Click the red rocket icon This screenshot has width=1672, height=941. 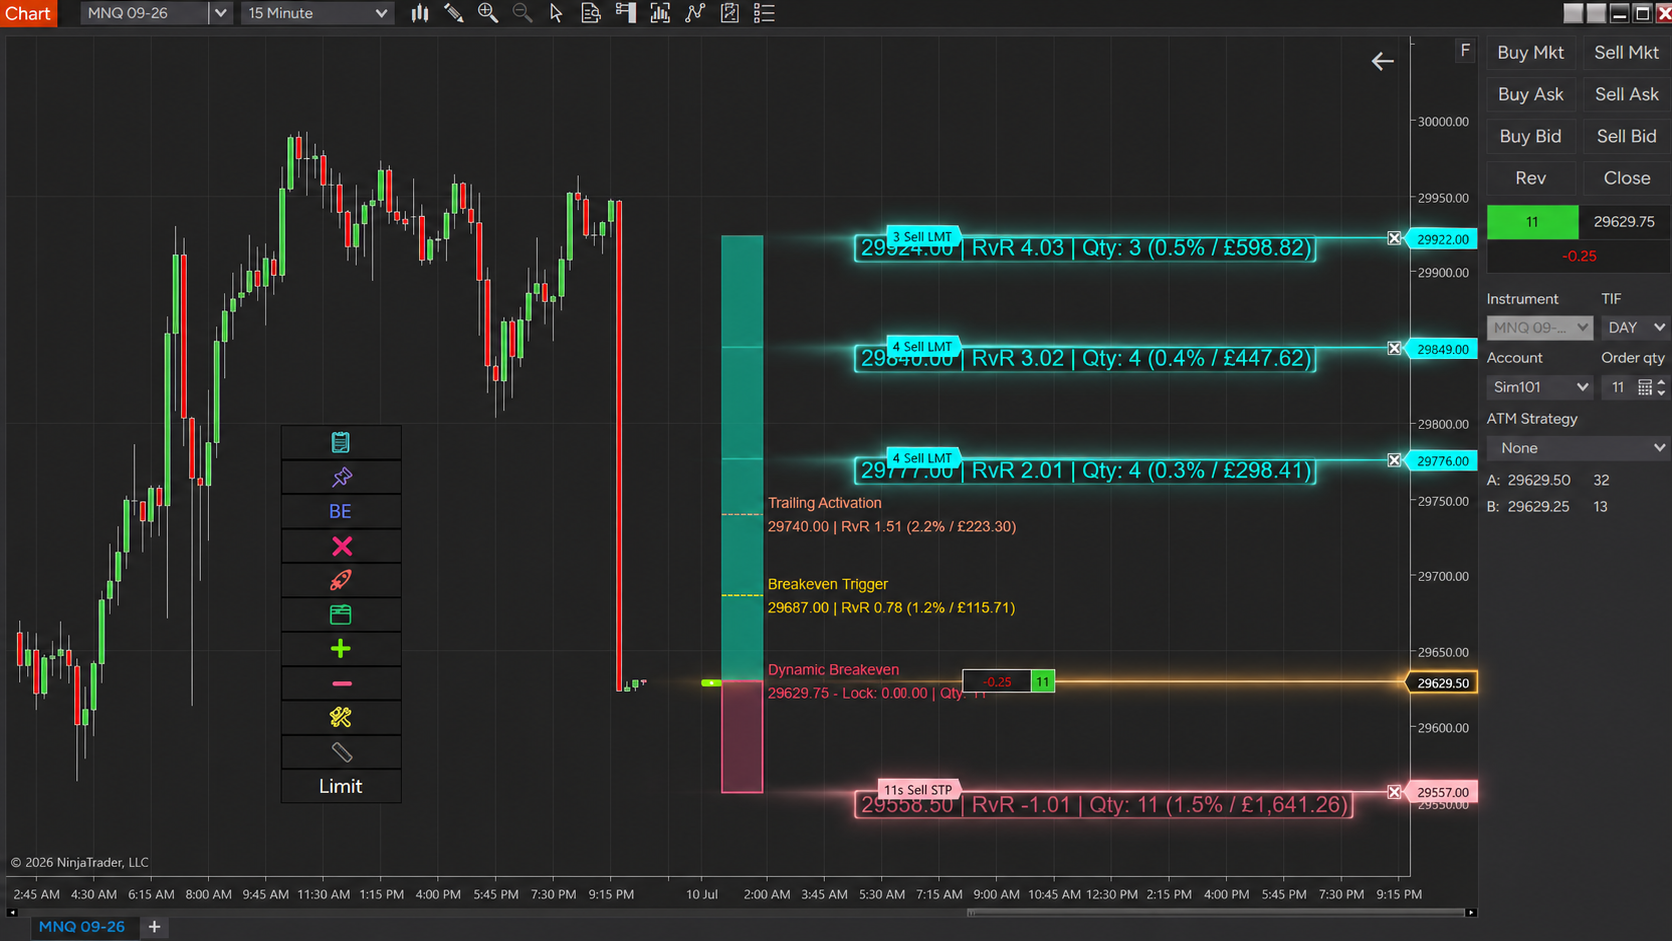[341, 580]
